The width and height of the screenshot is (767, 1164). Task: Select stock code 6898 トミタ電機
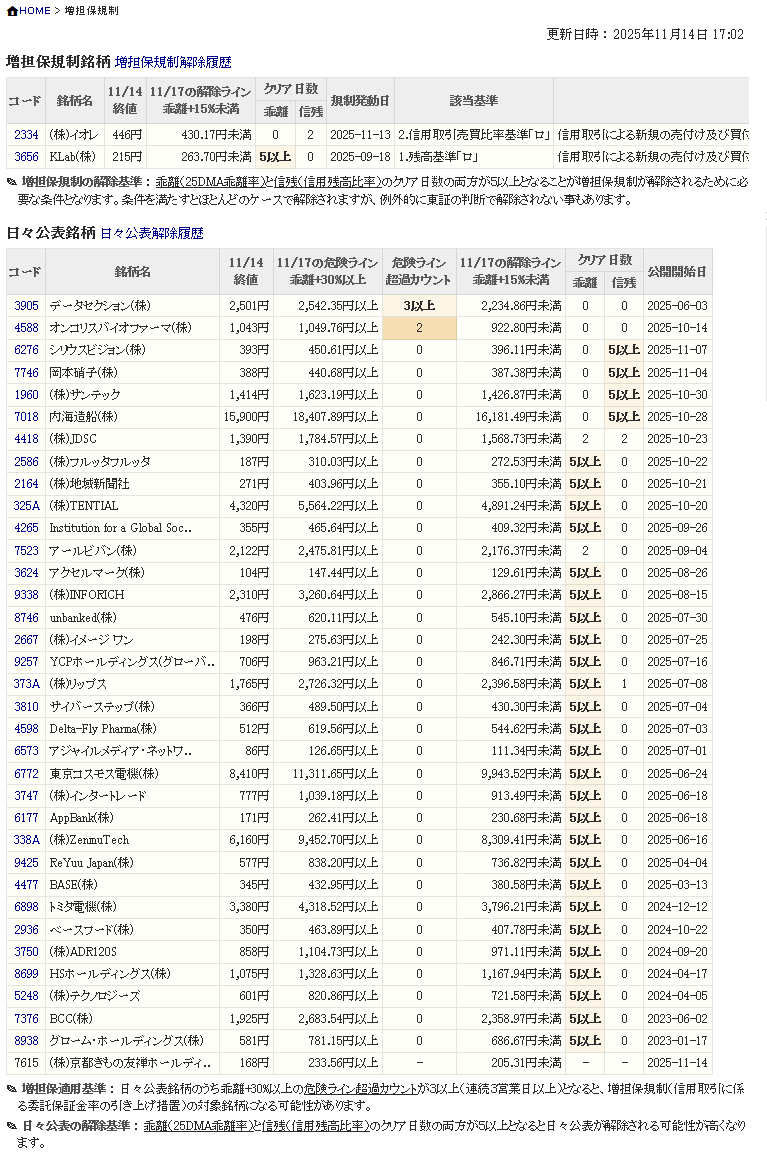[x=26, y=907]
